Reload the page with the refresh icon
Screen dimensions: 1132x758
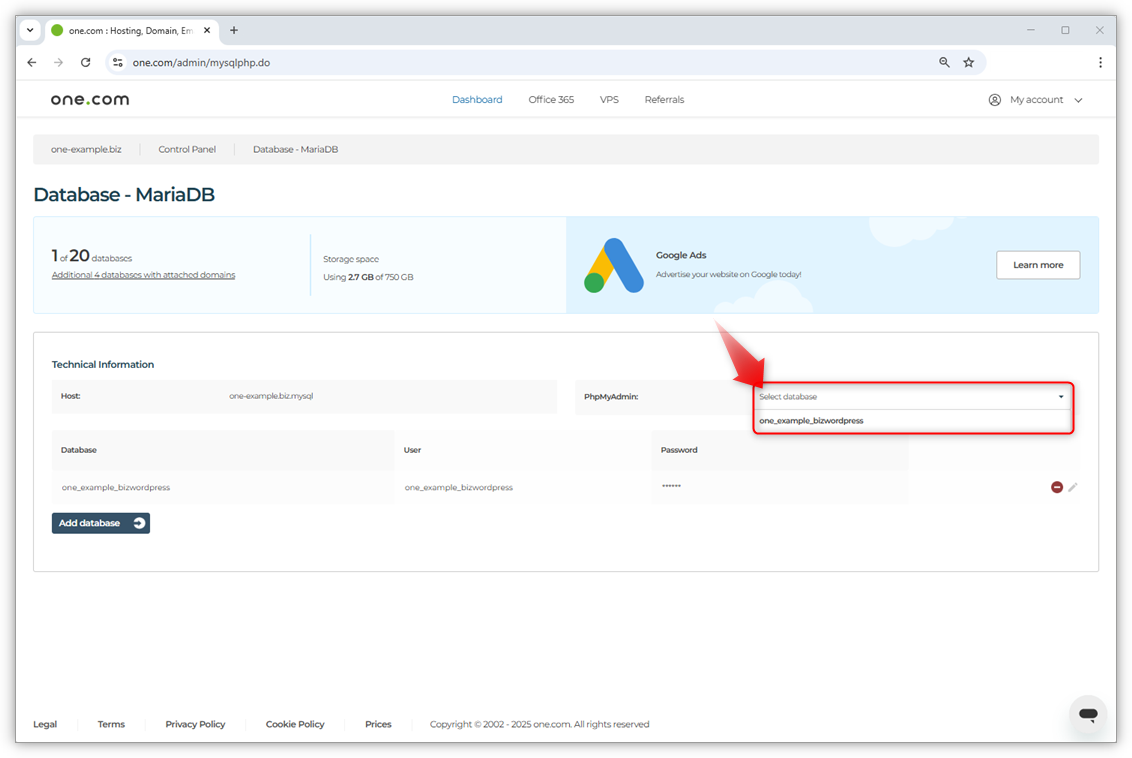click(85, 62)
